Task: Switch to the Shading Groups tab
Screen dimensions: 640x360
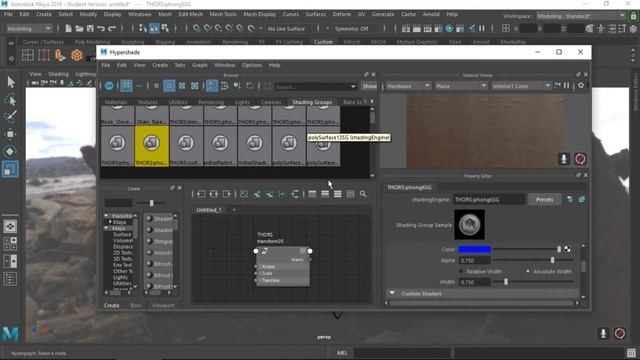Action: [x=312, y=102]
